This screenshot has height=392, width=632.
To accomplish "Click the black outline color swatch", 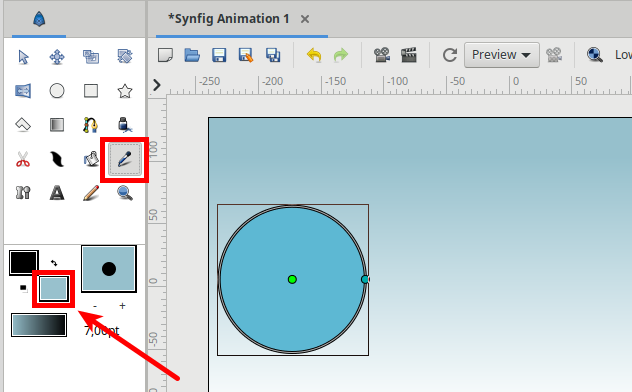I will click(24, 262).
